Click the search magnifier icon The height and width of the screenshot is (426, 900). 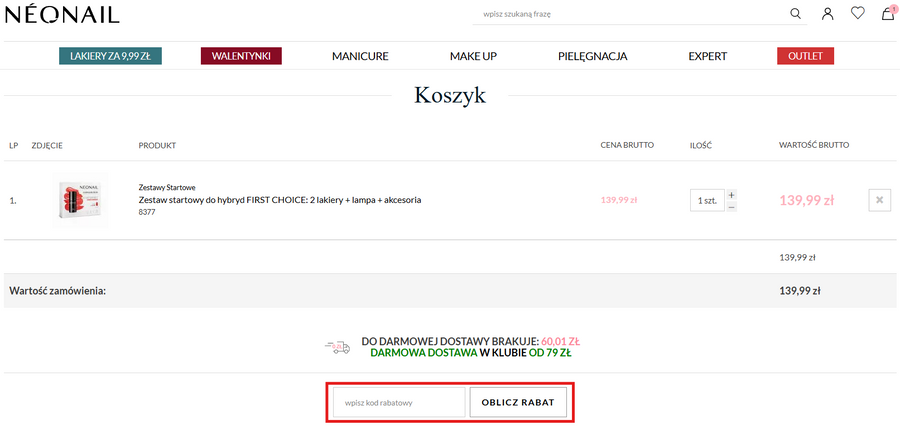tap(796, 14)
